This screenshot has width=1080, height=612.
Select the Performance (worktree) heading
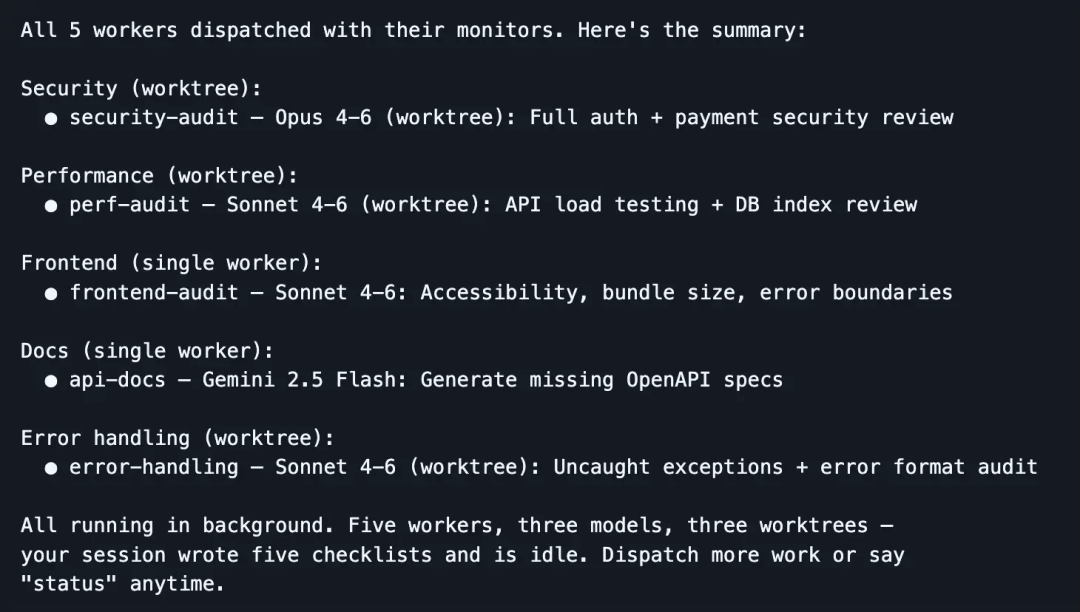(159, 176)
